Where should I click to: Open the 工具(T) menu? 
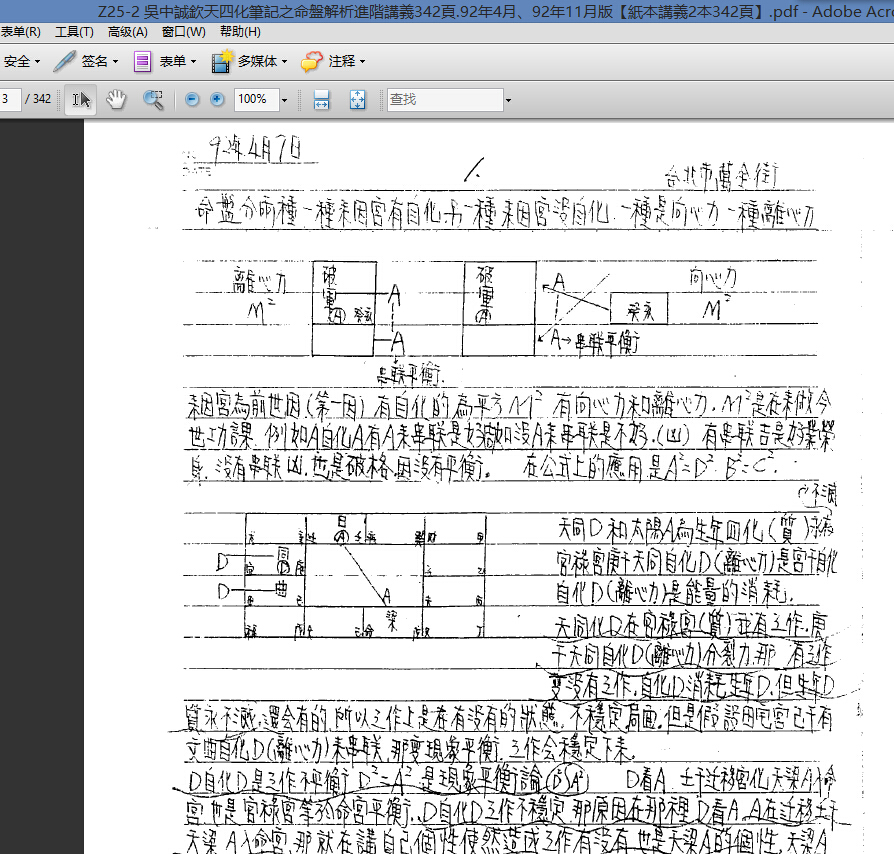72,31
